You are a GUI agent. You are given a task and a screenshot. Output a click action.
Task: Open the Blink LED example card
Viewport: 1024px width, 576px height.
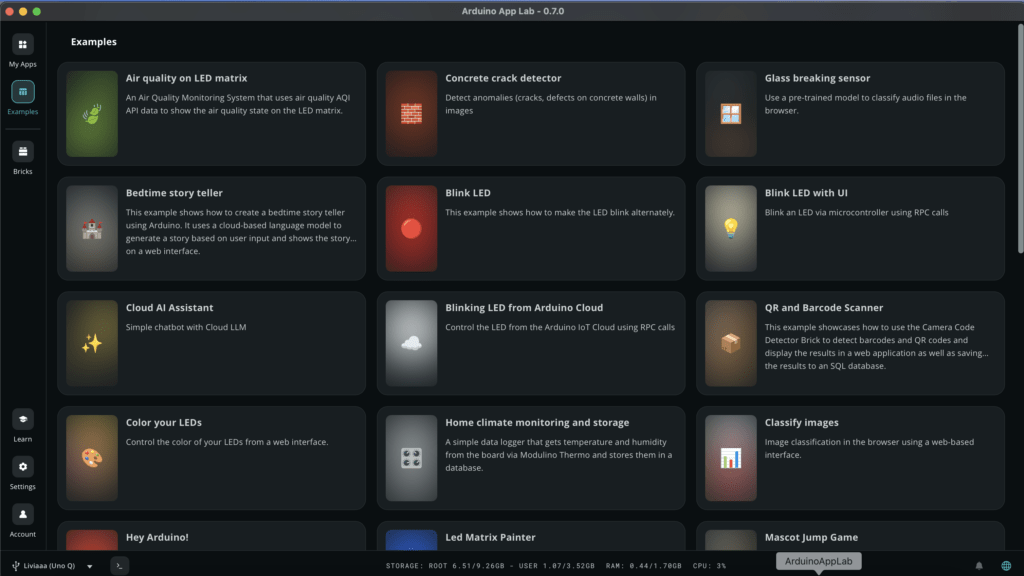[531, 229]
